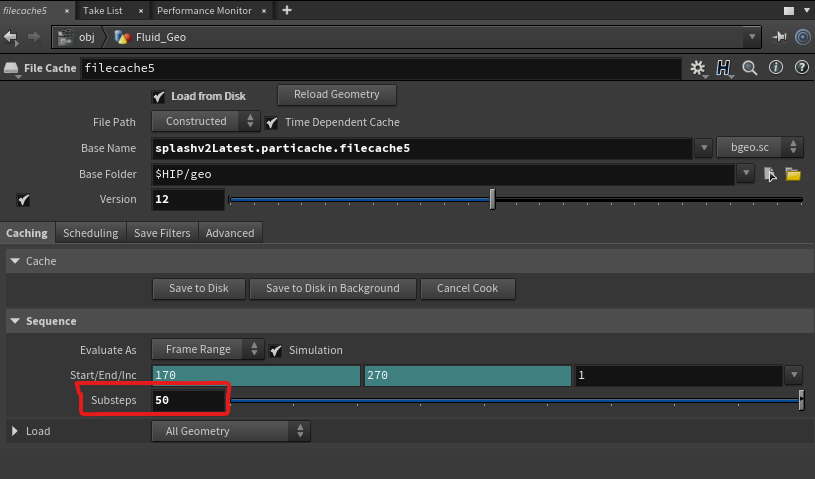This screenshot has height=479, width=815.
Task: Open the Base Name dropdown arrow
Action: pos(704,148)
